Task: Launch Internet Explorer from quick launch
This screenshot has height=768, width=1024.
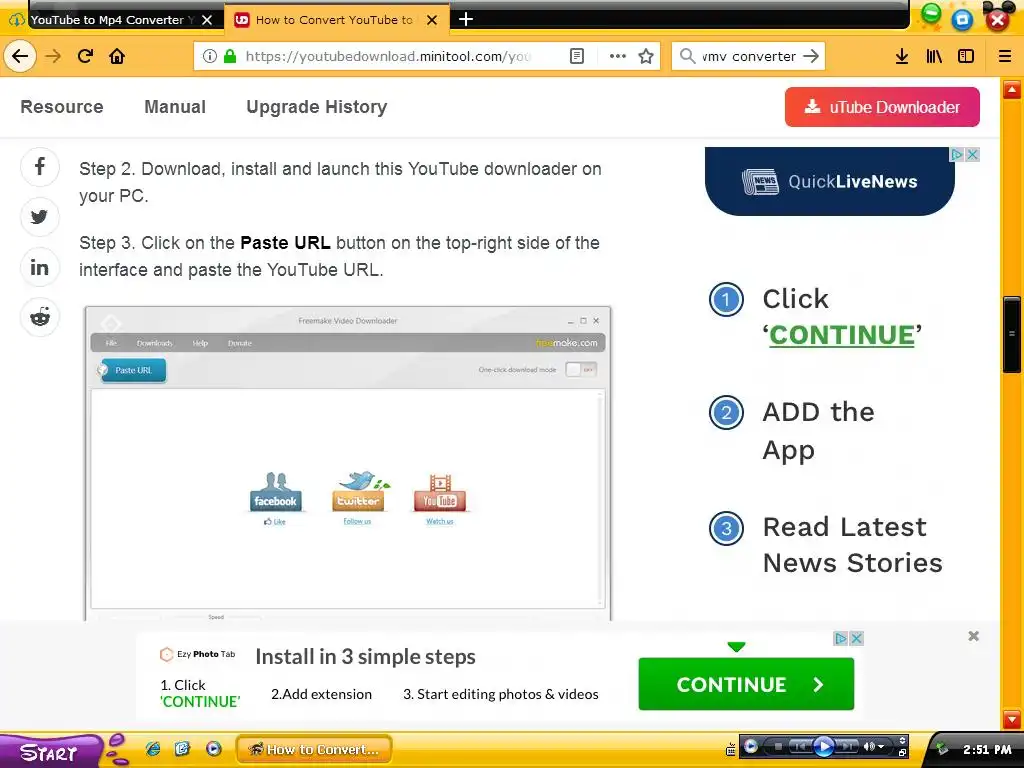Action: (153, 749)
